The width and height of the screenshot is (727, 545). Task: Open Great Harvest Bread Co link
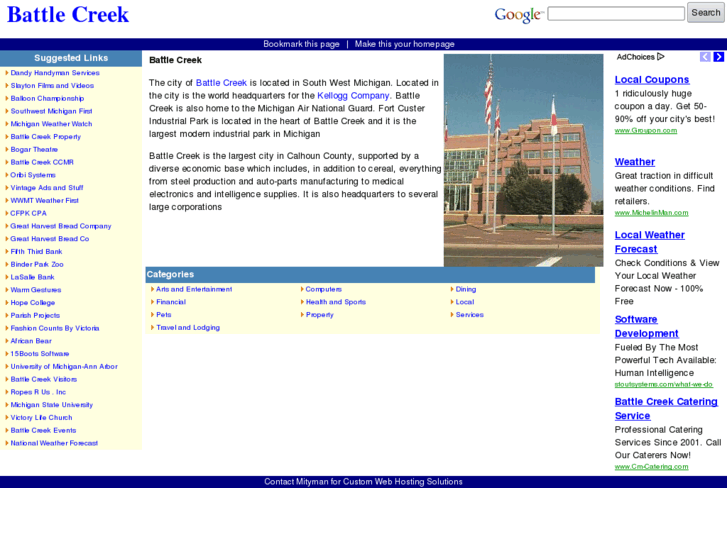pyautogui.click(x=50, y=239)
